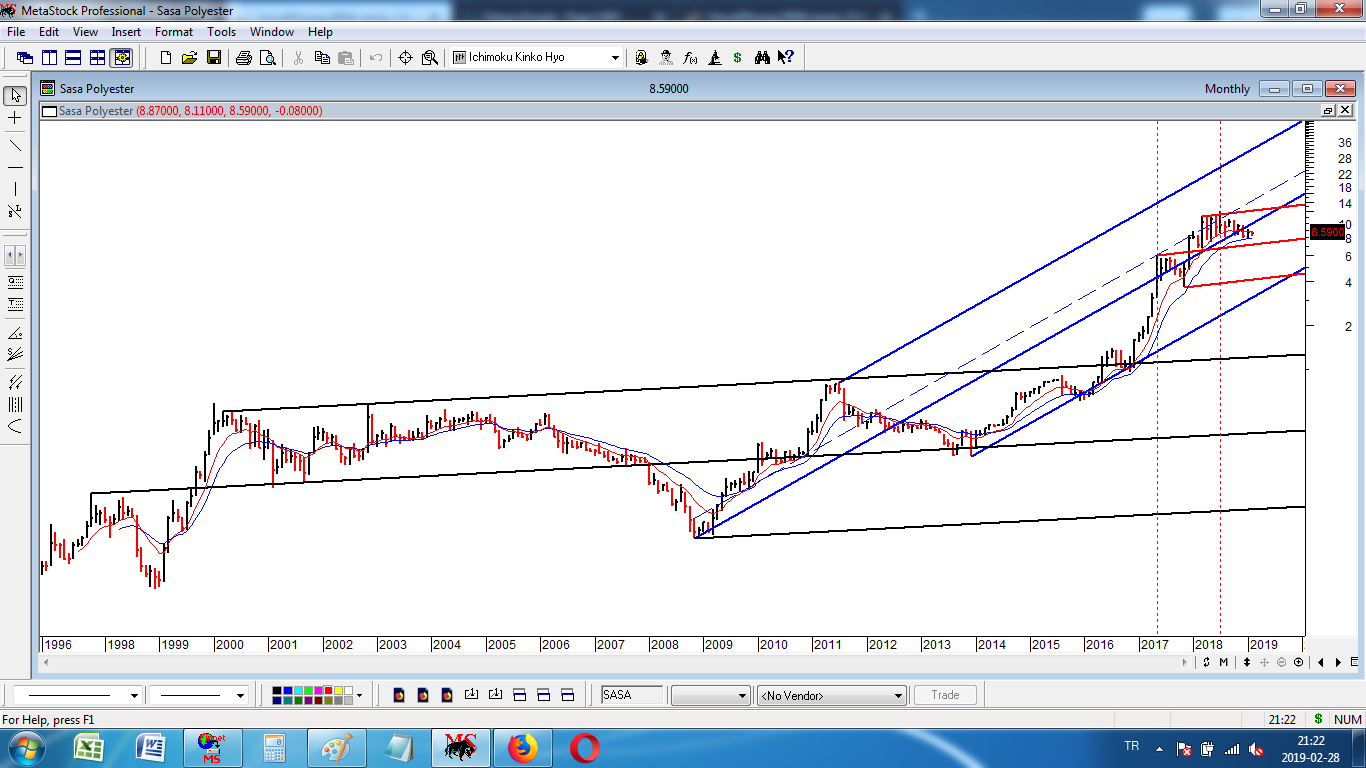Open Word from the taskbar
The width and height of the screenshot is (1366, 768).
[151, 748]
